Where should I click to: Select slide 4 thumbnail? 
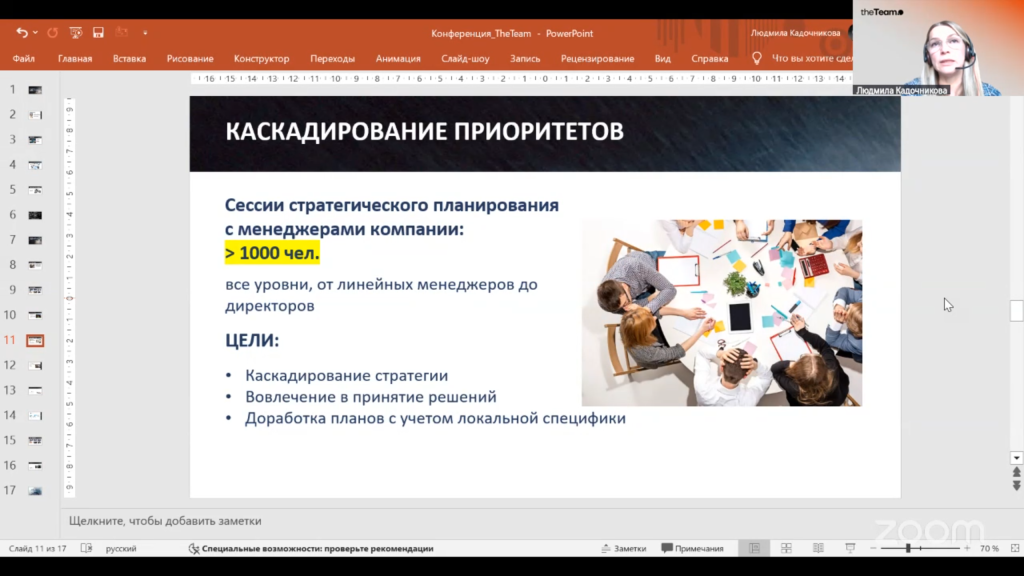35,165
